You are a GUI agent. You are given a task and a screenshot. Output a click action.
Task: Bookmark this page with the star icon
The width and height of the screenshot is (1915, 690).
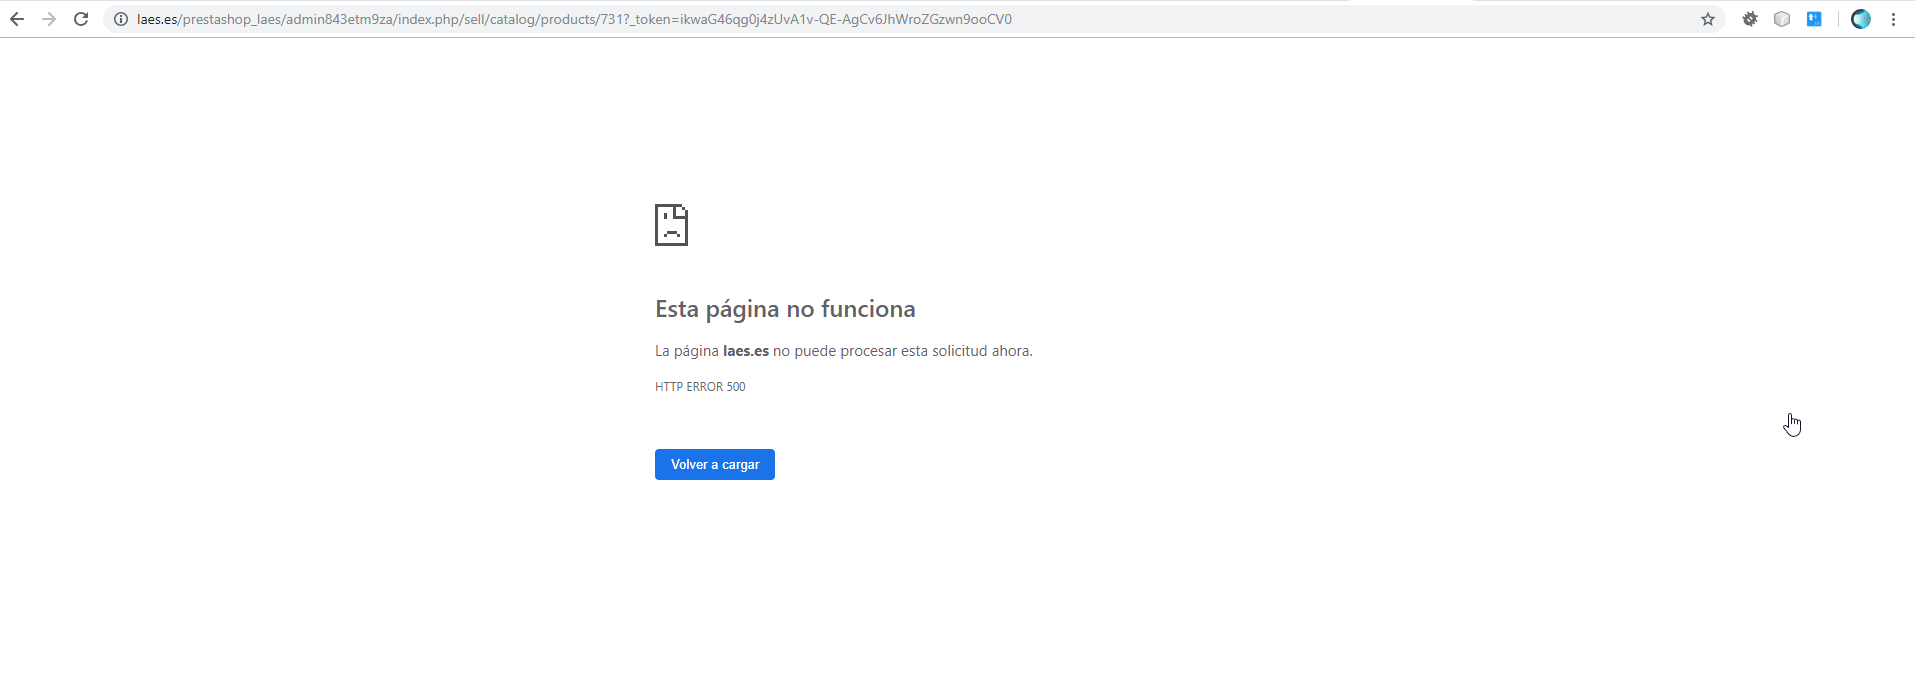[1708, 19]
